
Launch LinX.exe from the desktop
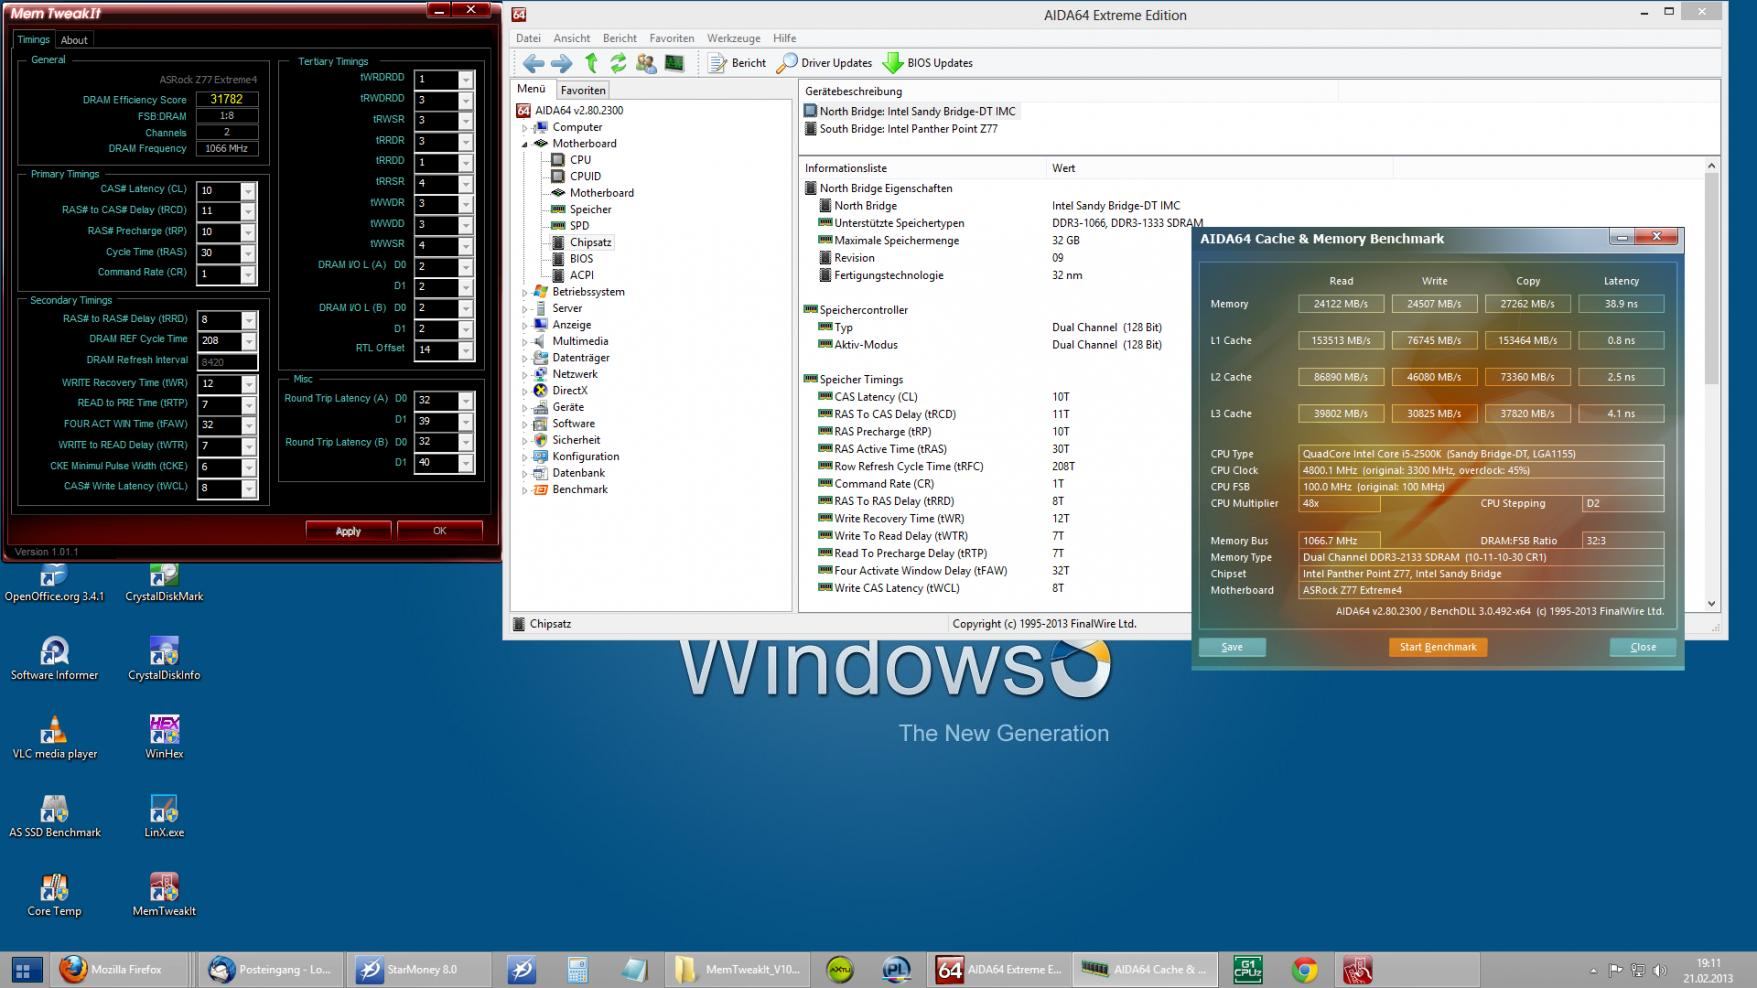pos(164,817)
